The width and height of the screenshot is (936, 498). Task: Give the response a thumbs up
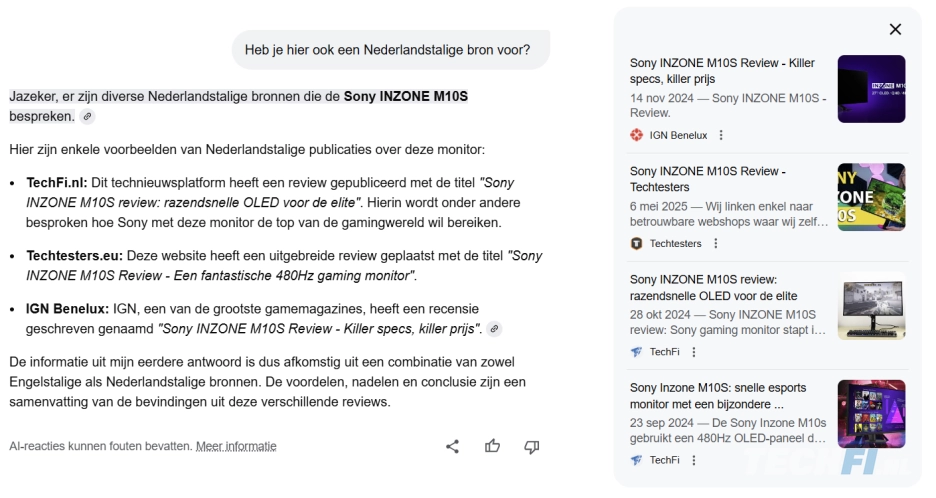492,446
